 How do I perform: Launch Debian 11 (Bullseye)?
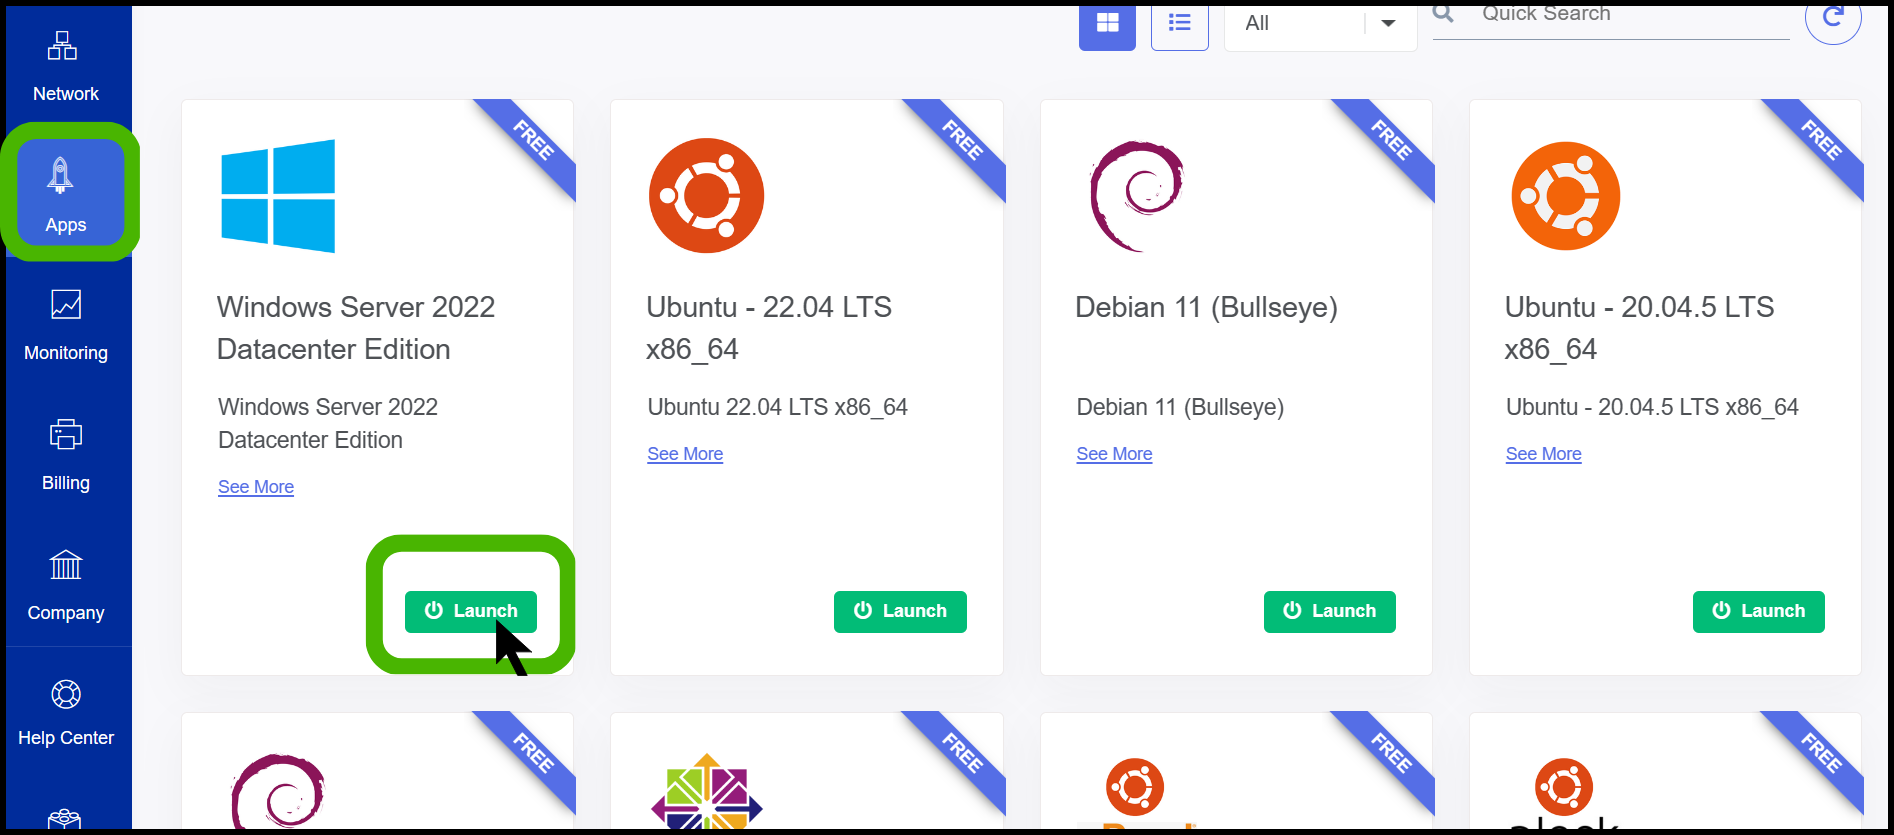point(1329,611)
